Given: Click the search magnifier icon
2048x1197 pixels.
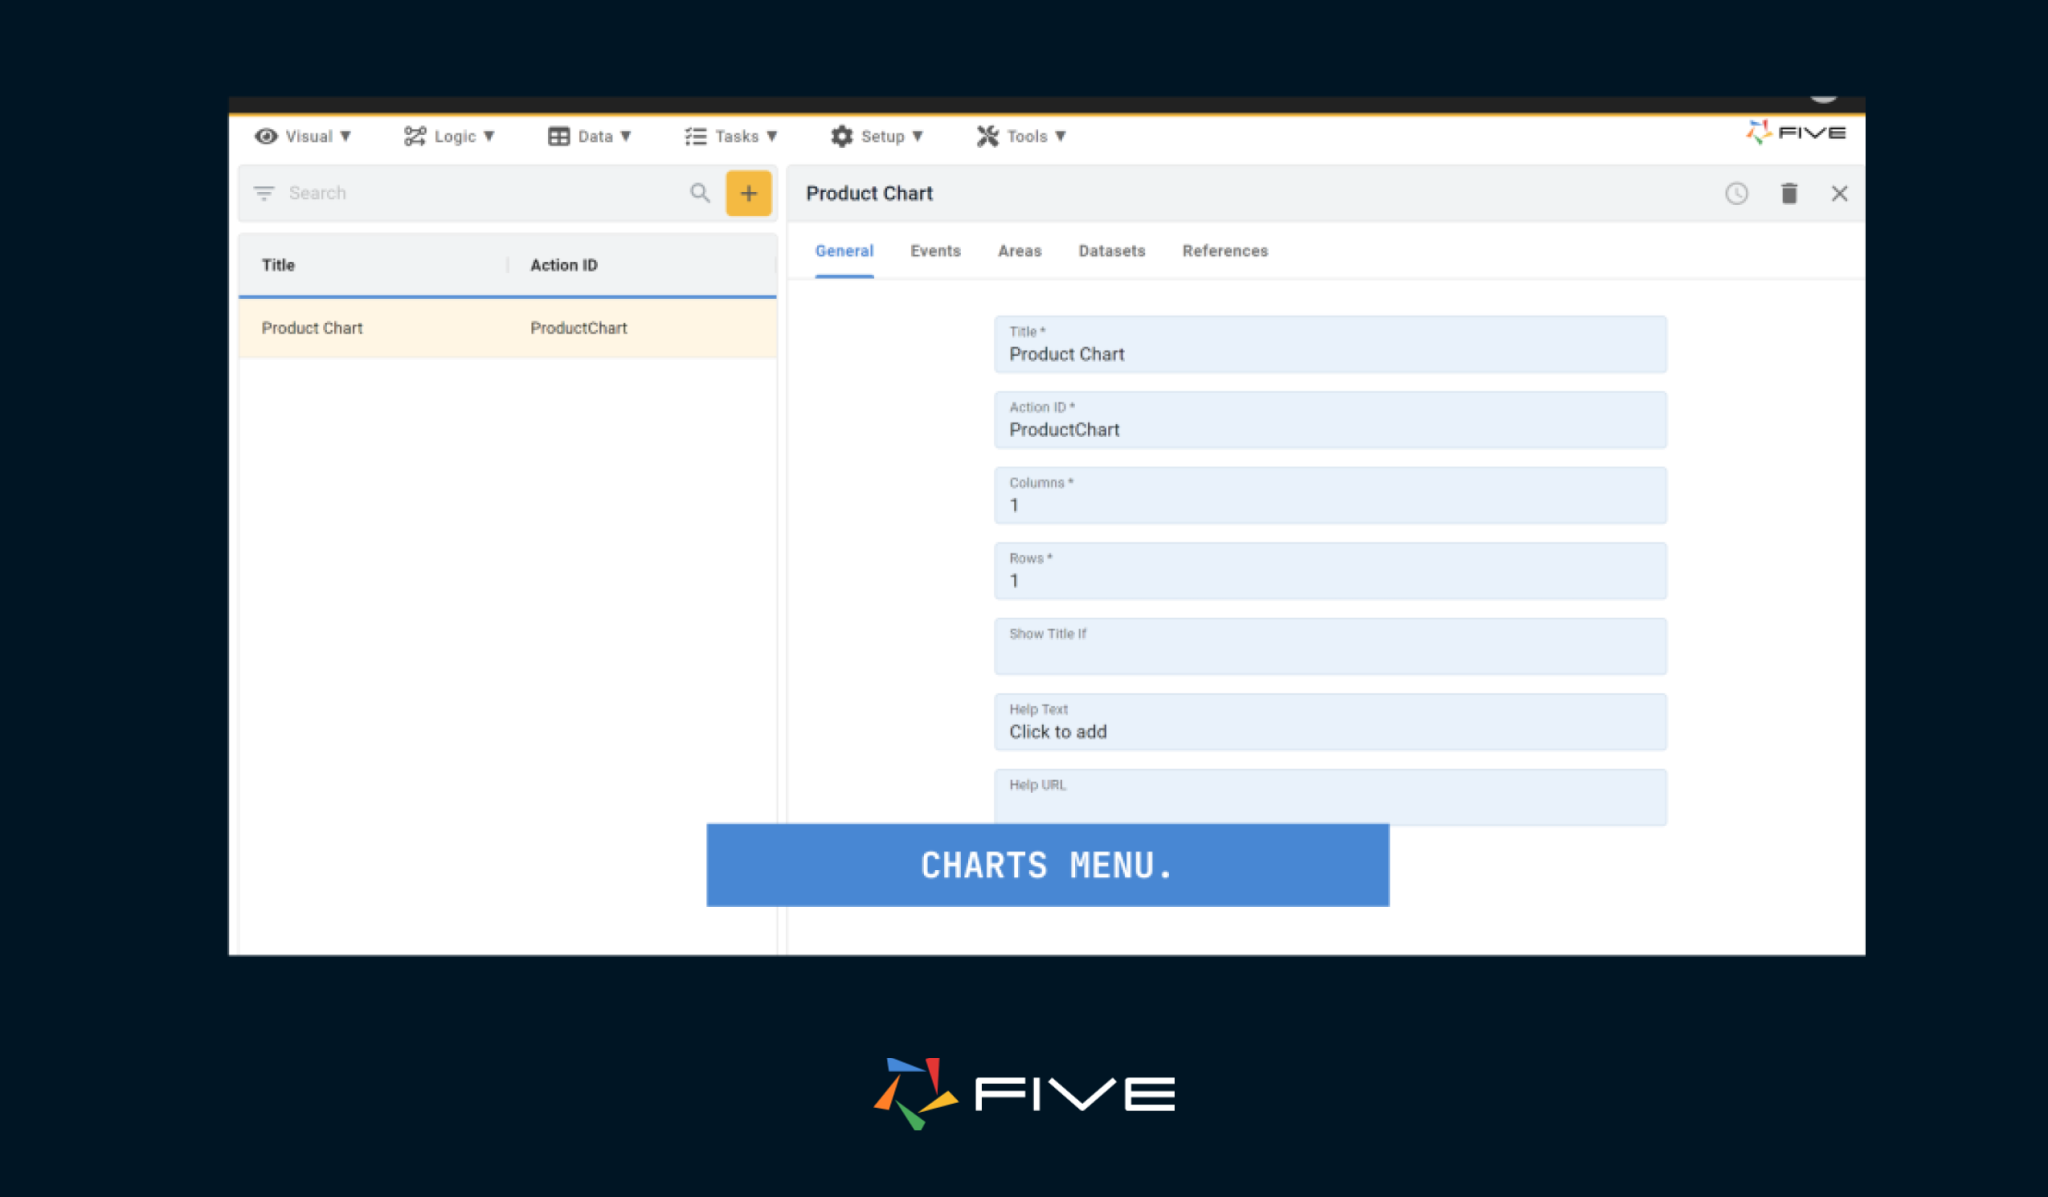Looking at the screenshot, I should pyautogui.click(x=699, y=193).
